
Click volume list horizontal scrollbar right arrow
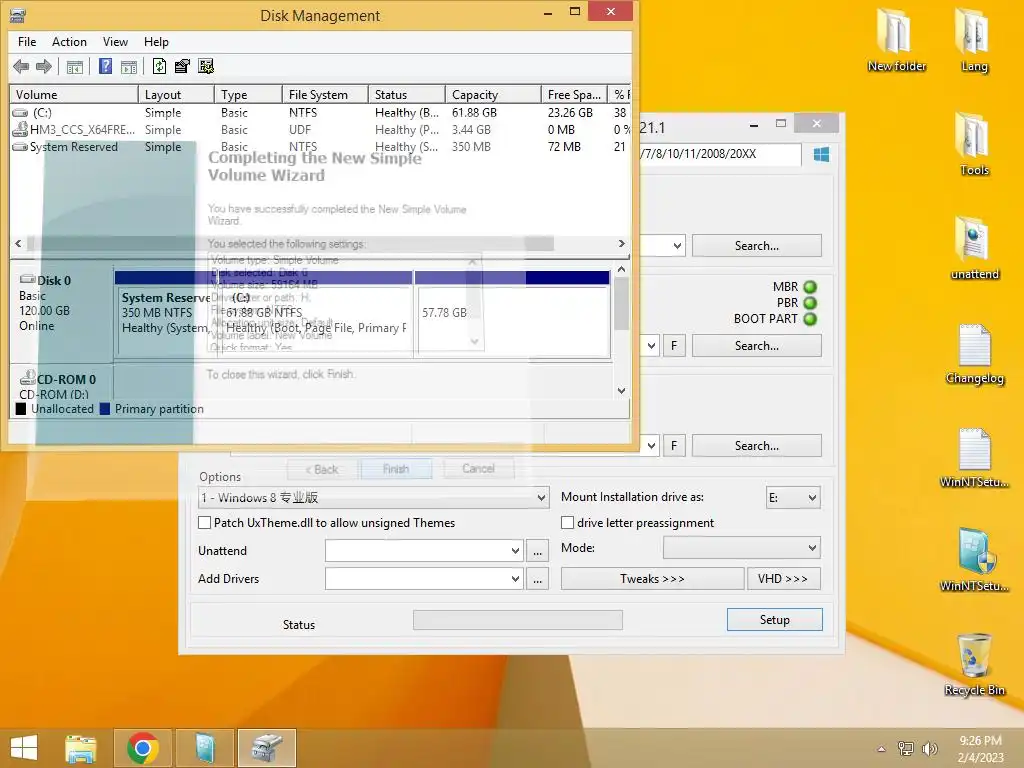[x=621, y=244]
